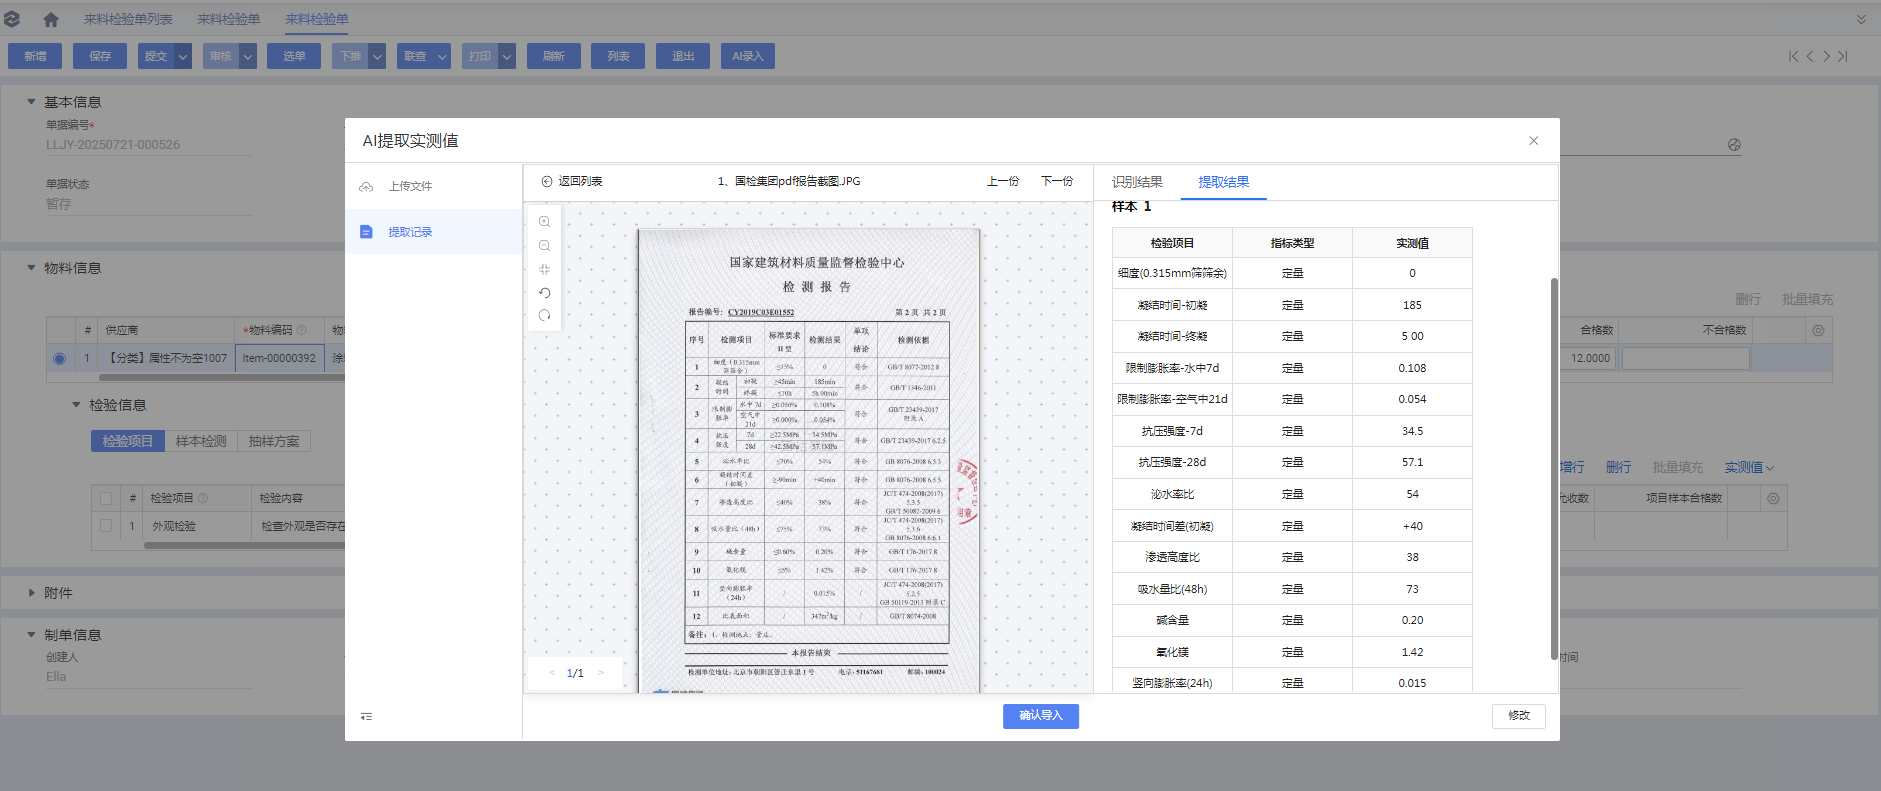Select the row 1 radio button in 物料信息

(60, 358)
